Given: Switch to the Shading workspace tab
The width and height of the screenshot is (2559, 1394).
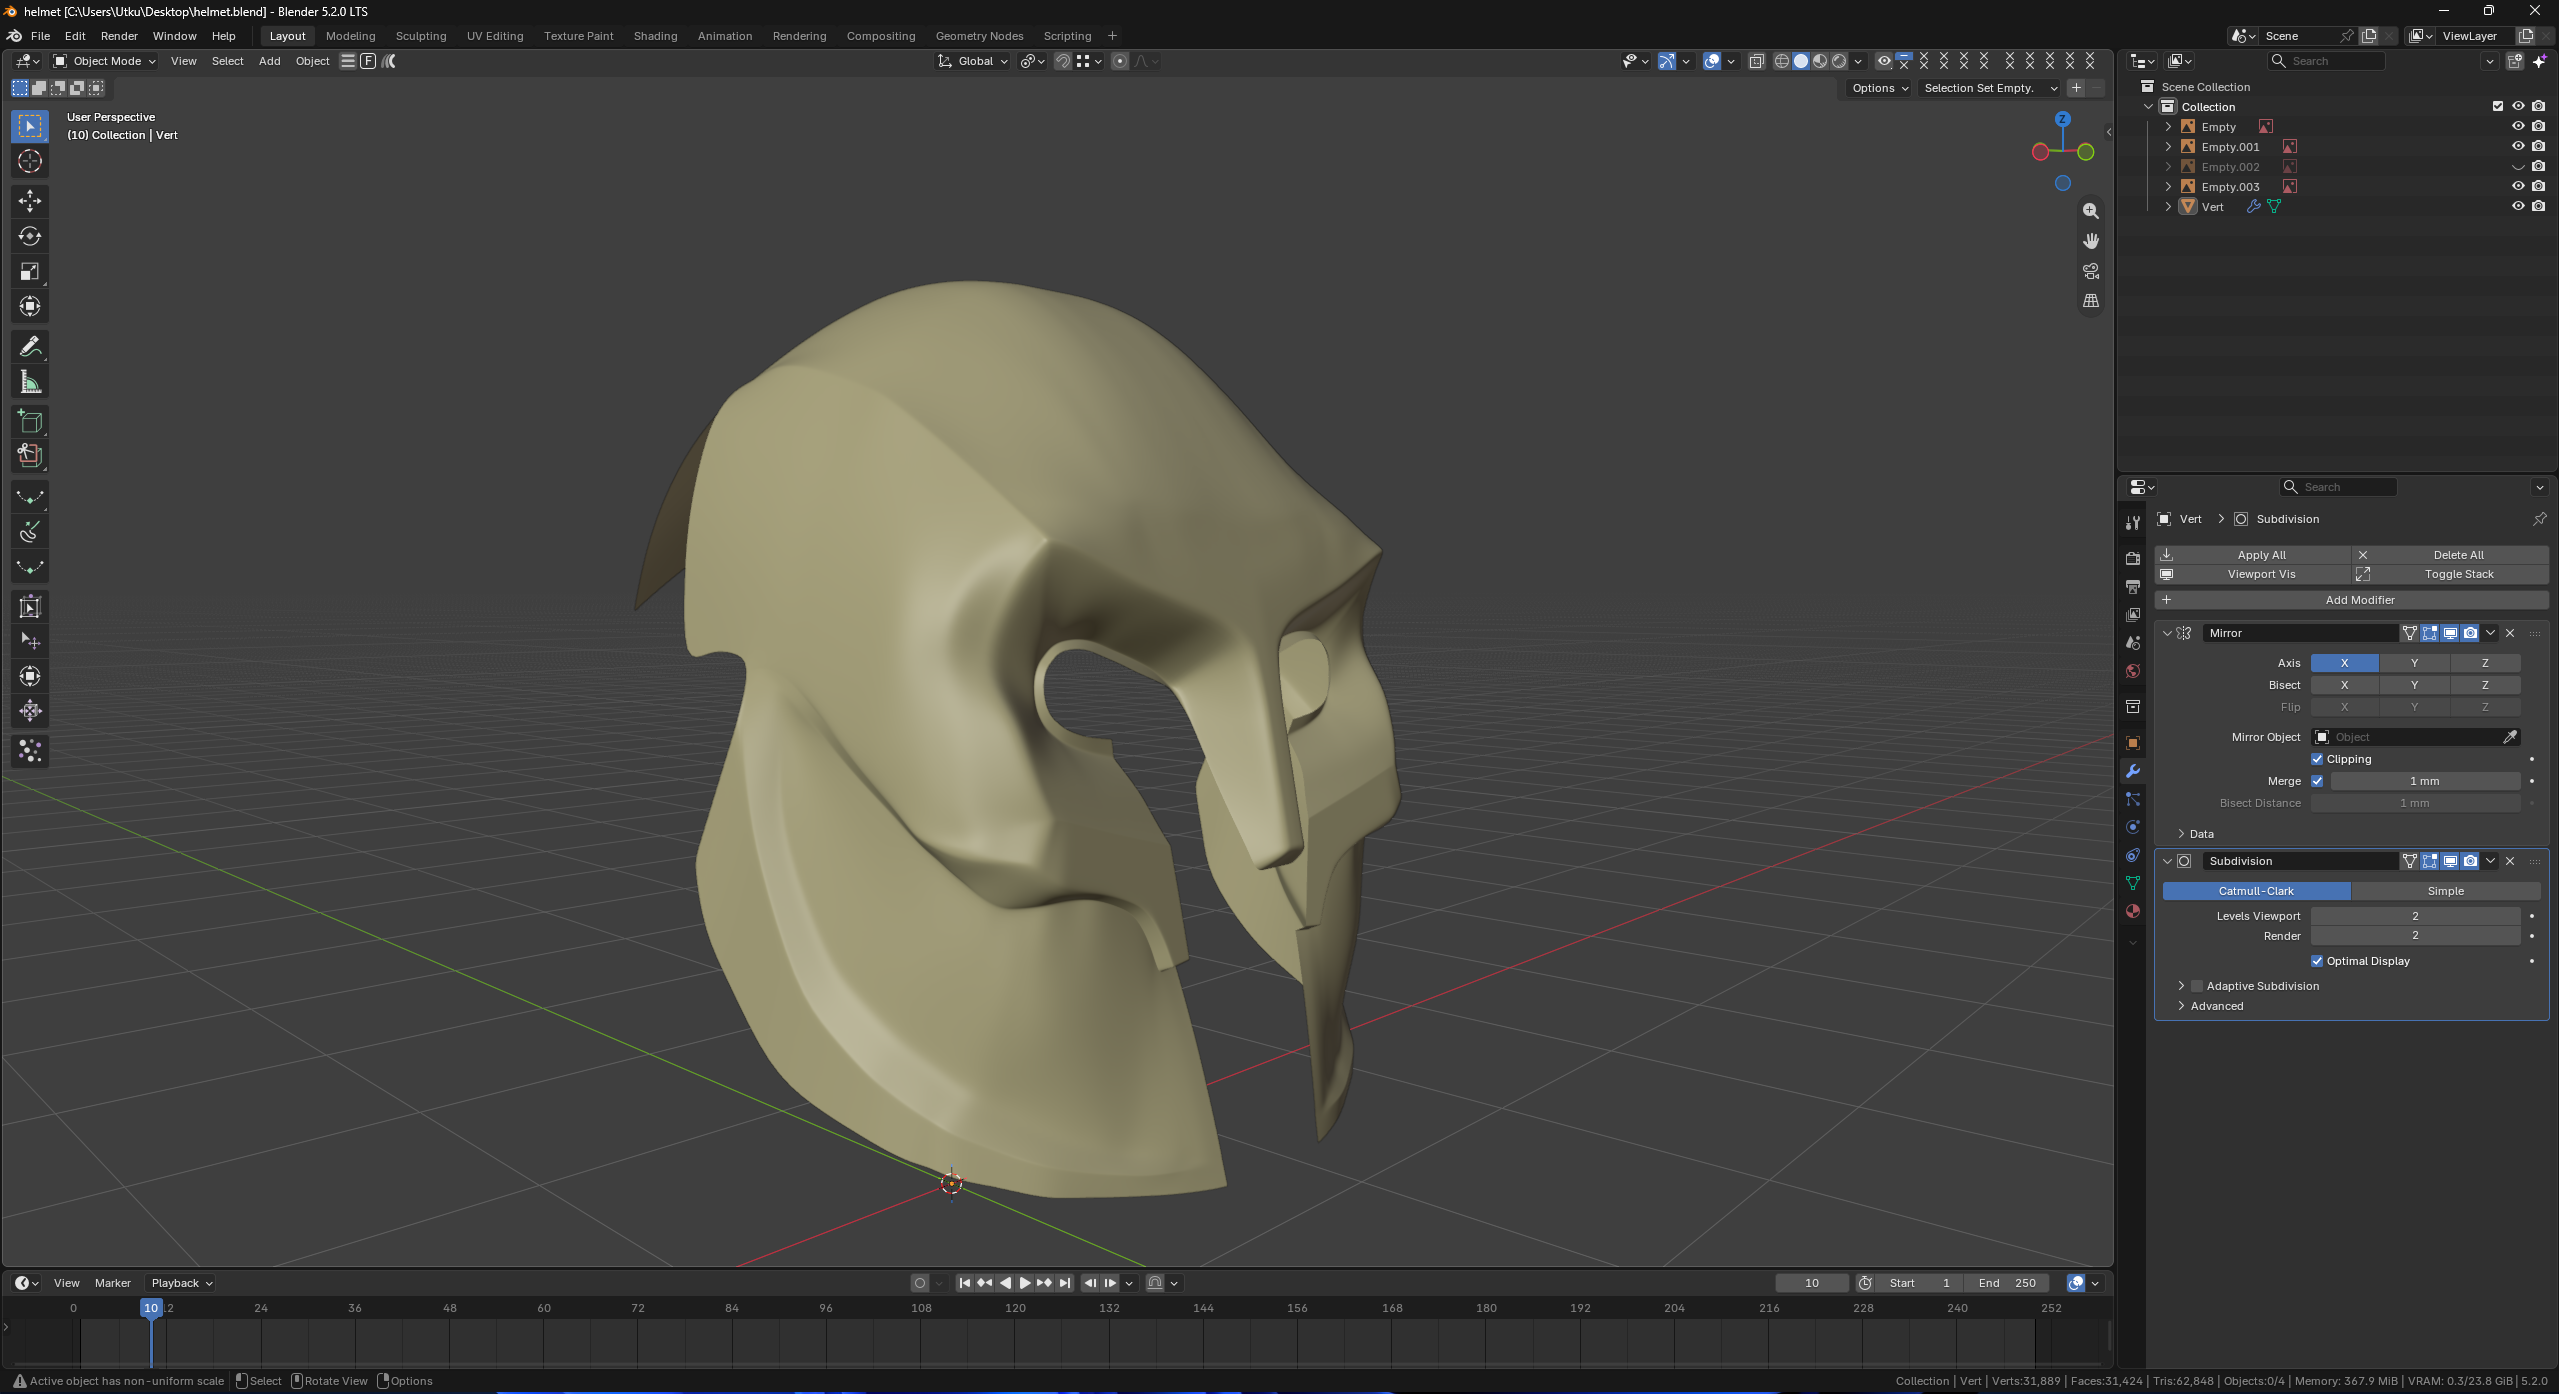Looking at the screenshot, I should [x=655, y=36].
